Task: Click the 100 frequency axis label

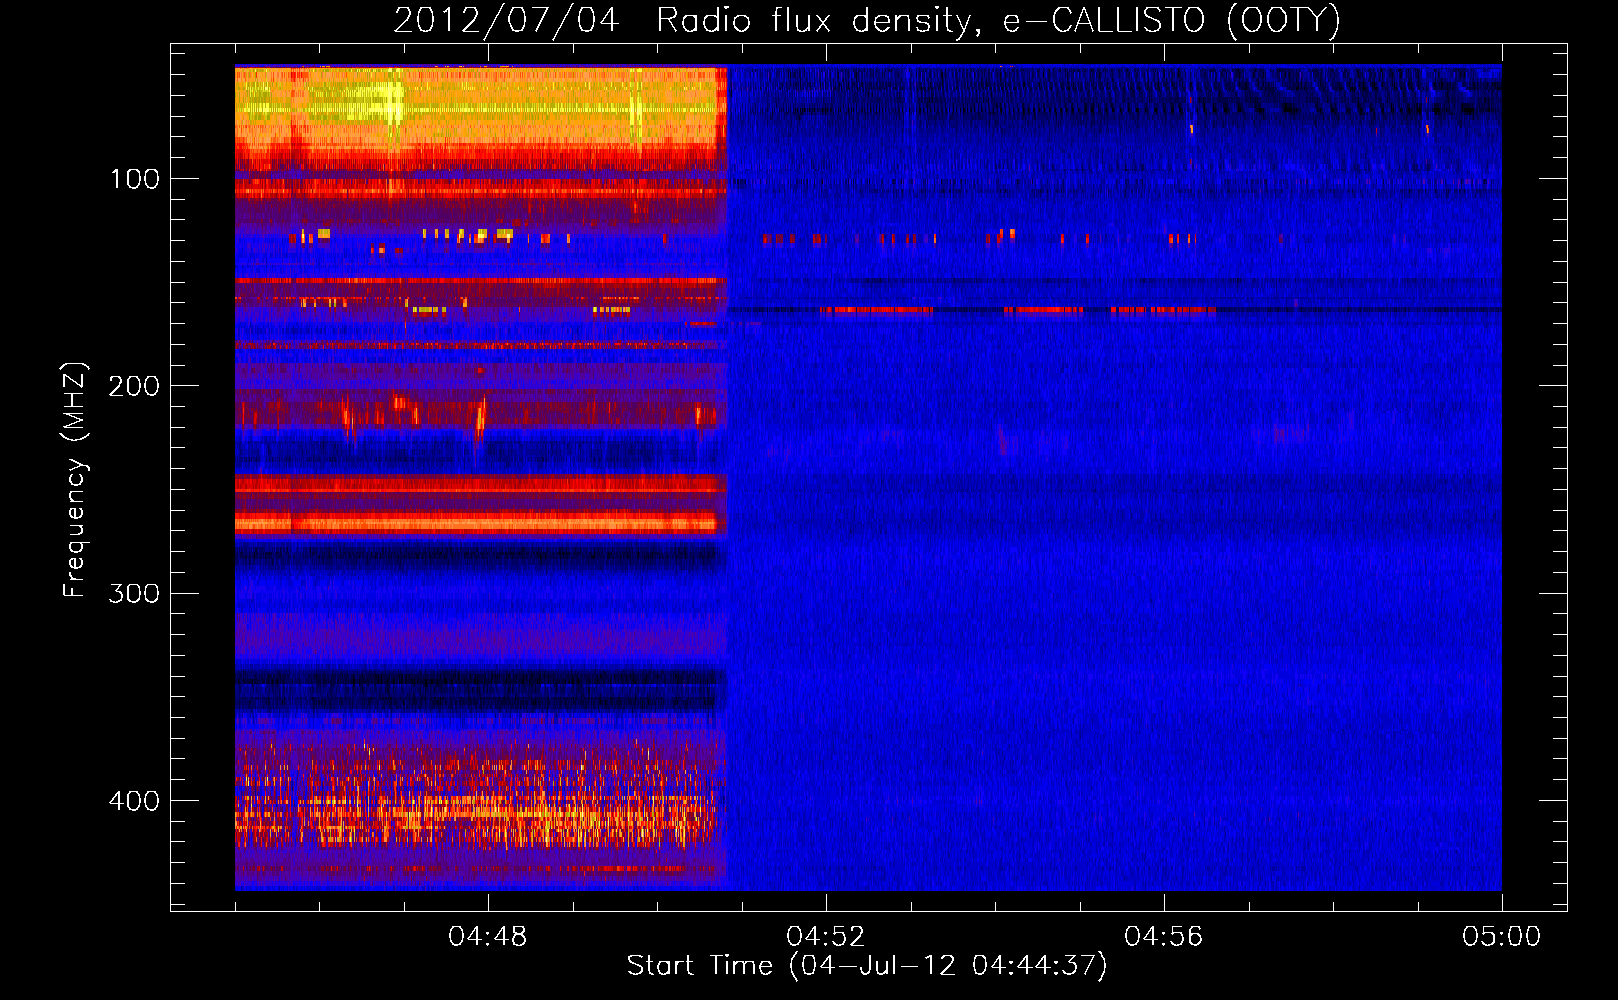Action: point(136,179)
